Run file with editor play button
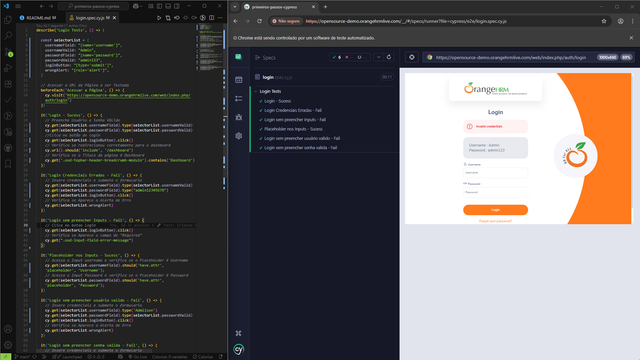This screenshot has width=640, height=360. (x=159, y=18)
